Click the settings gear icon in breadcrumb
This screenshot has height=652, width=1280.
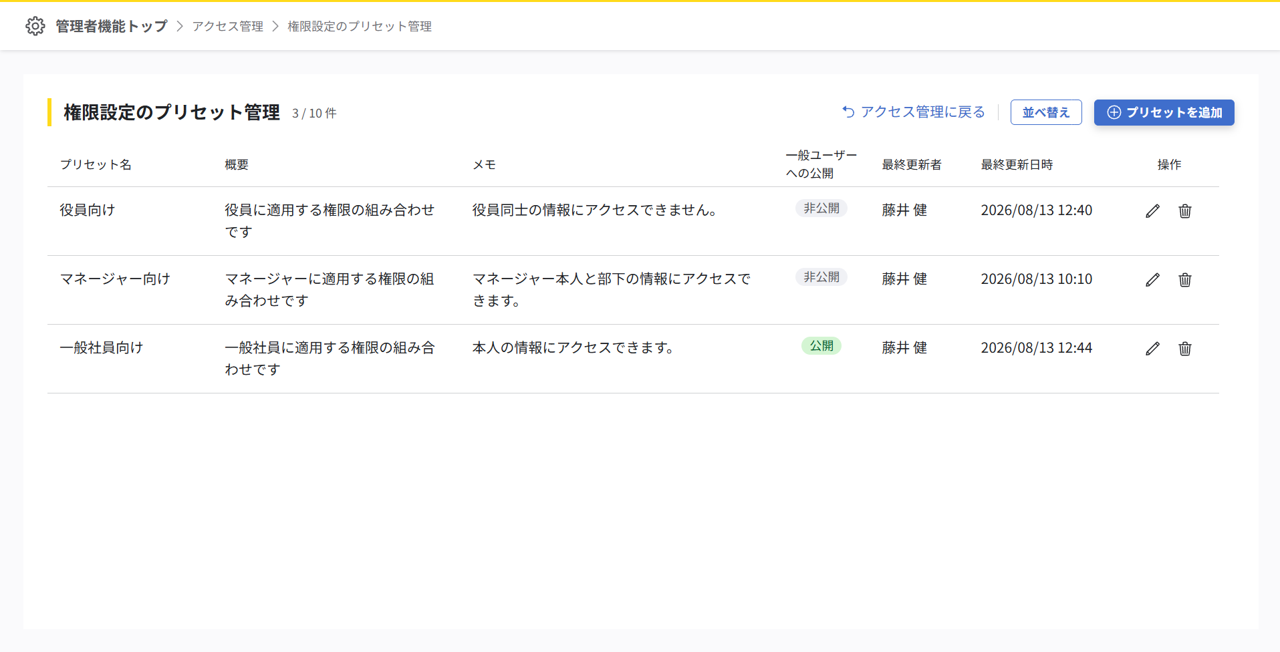coord(35,26)
